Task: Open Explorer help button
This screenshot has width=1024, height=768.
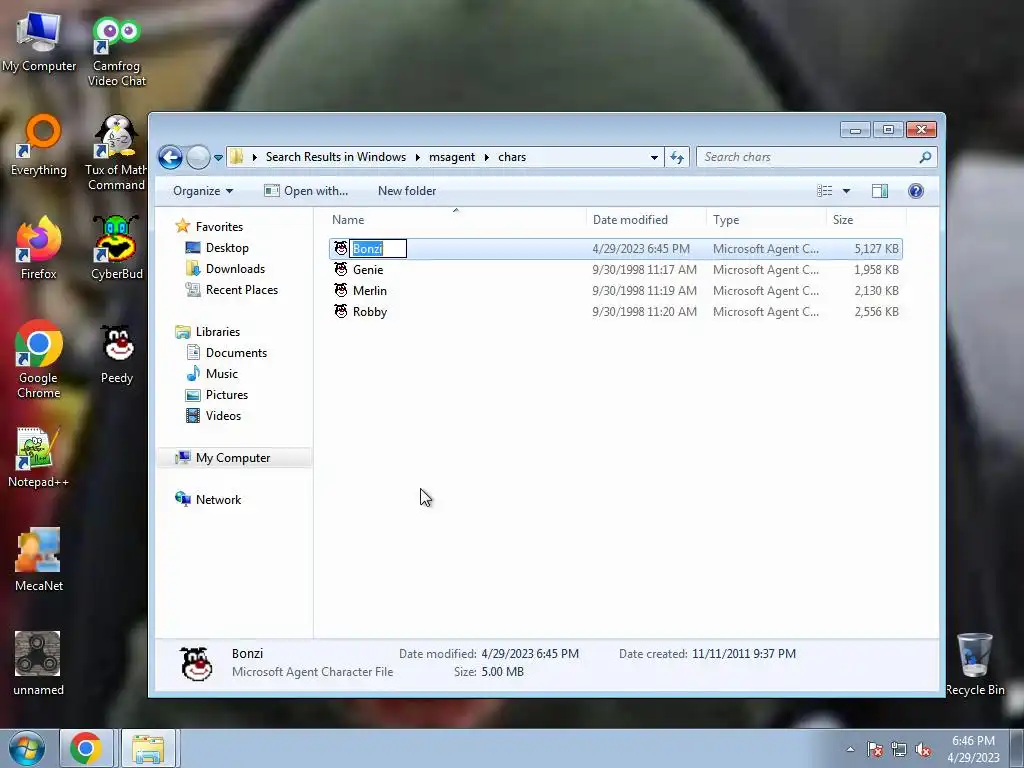Action: (x=916, y=191)
